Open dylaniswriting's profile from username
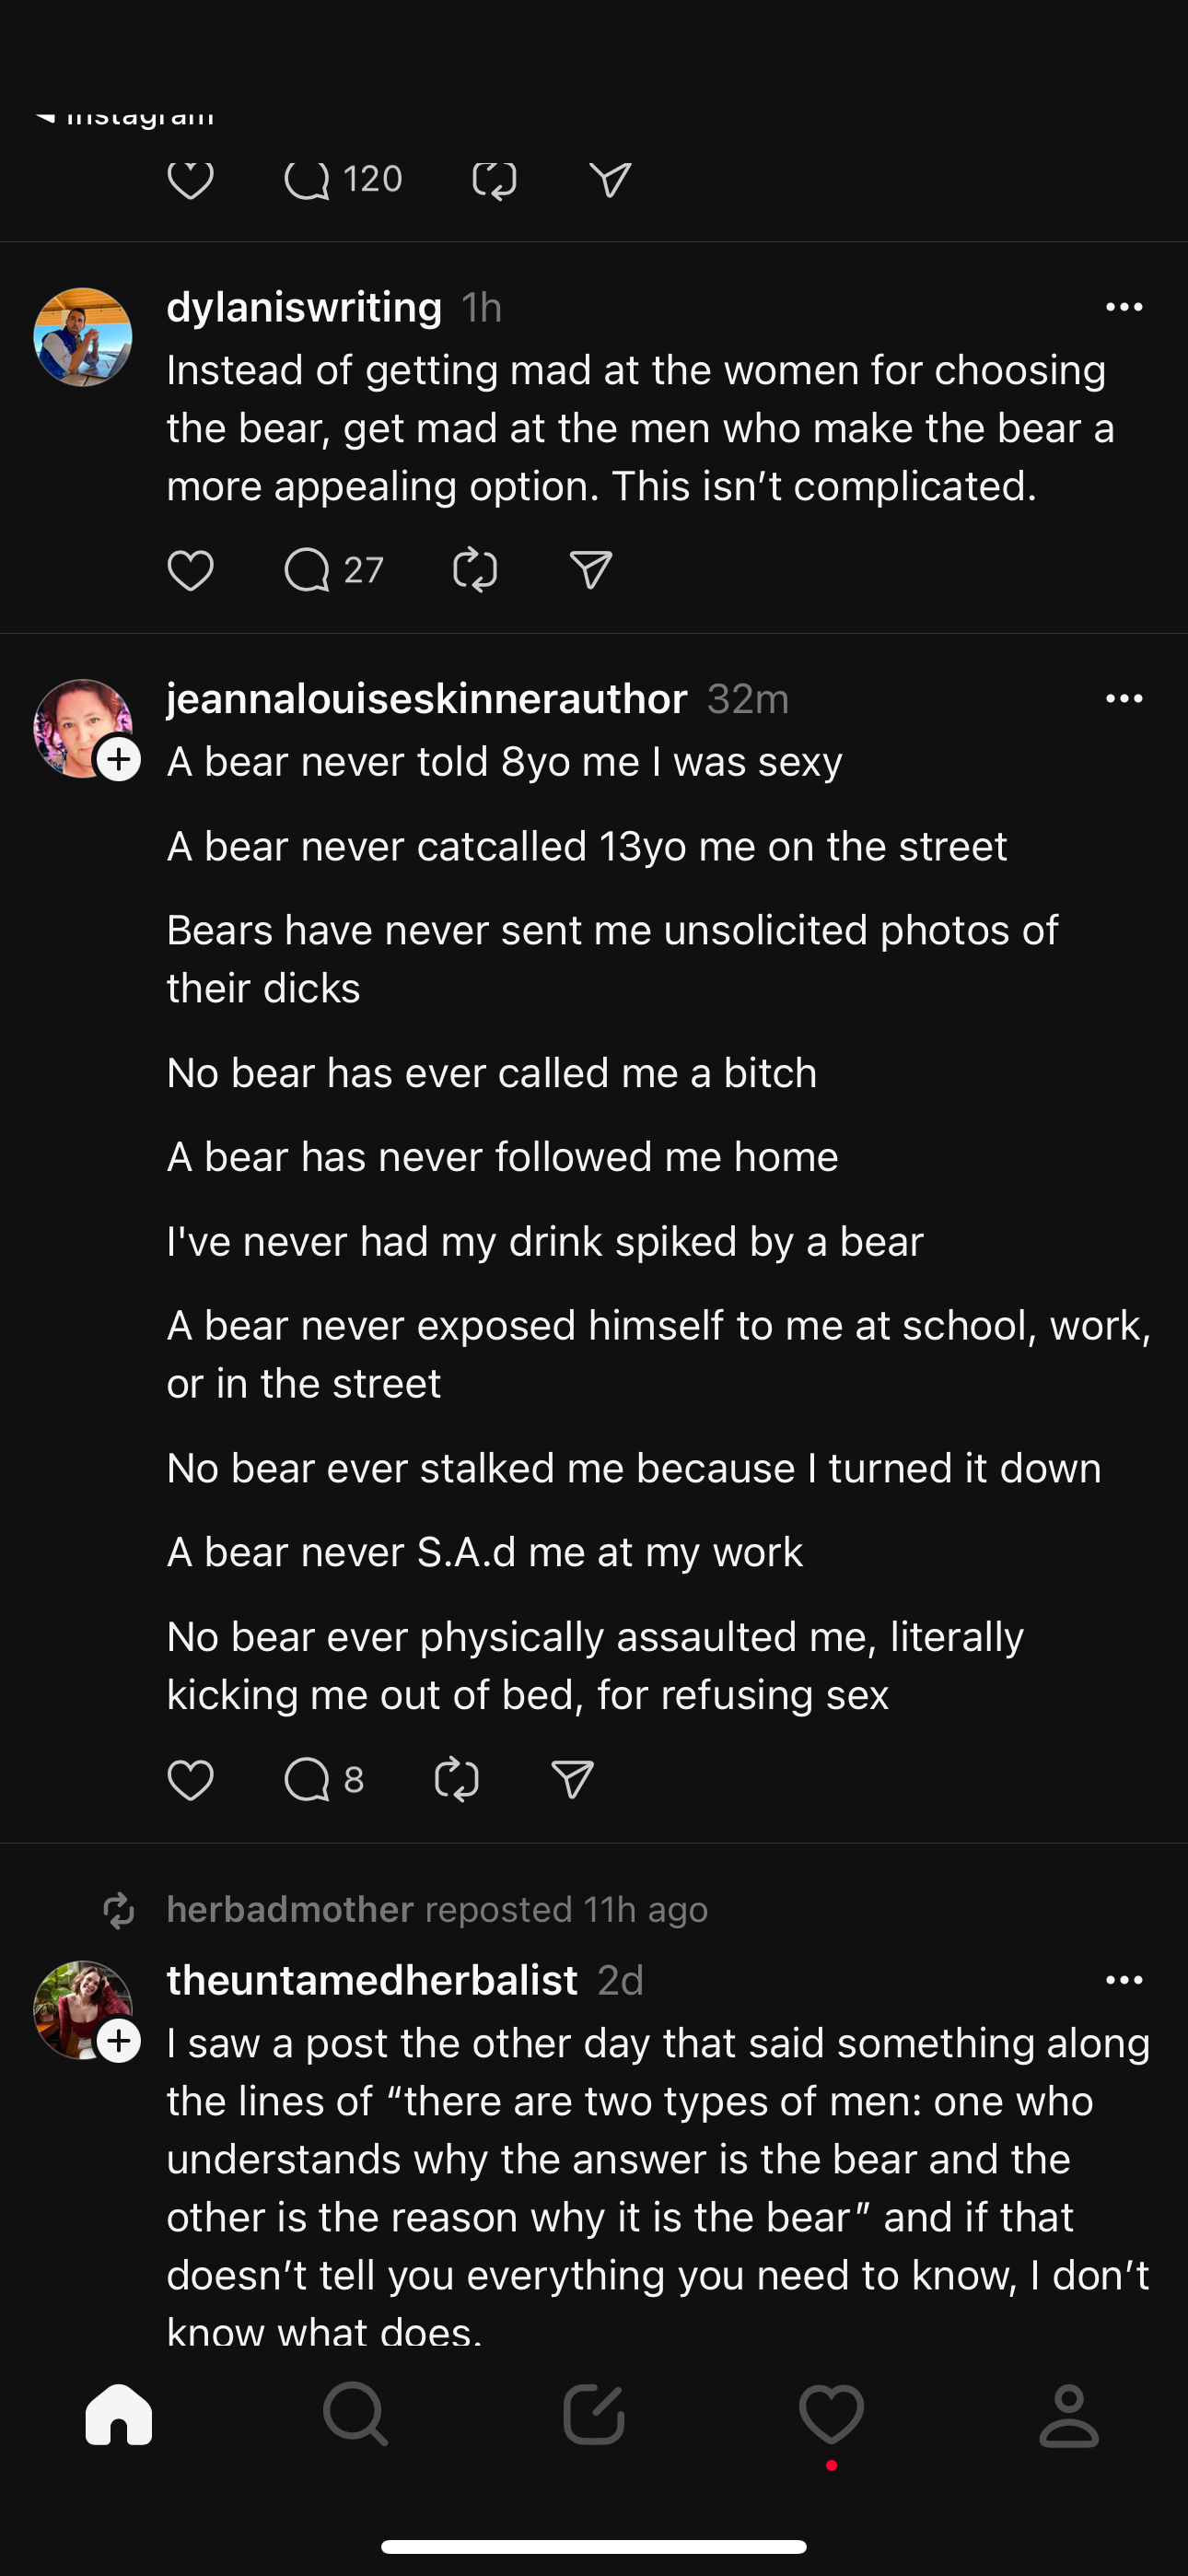Viewport: 1188px width, 2576px height. point(304,307)
